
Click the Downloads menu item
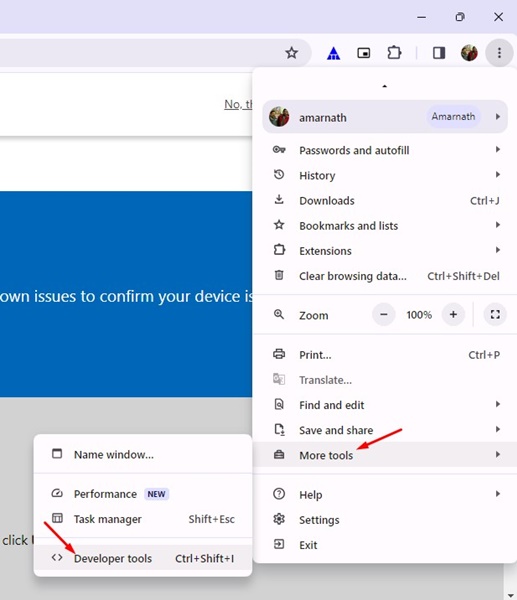pyautogui.click(x=385, y=201)
